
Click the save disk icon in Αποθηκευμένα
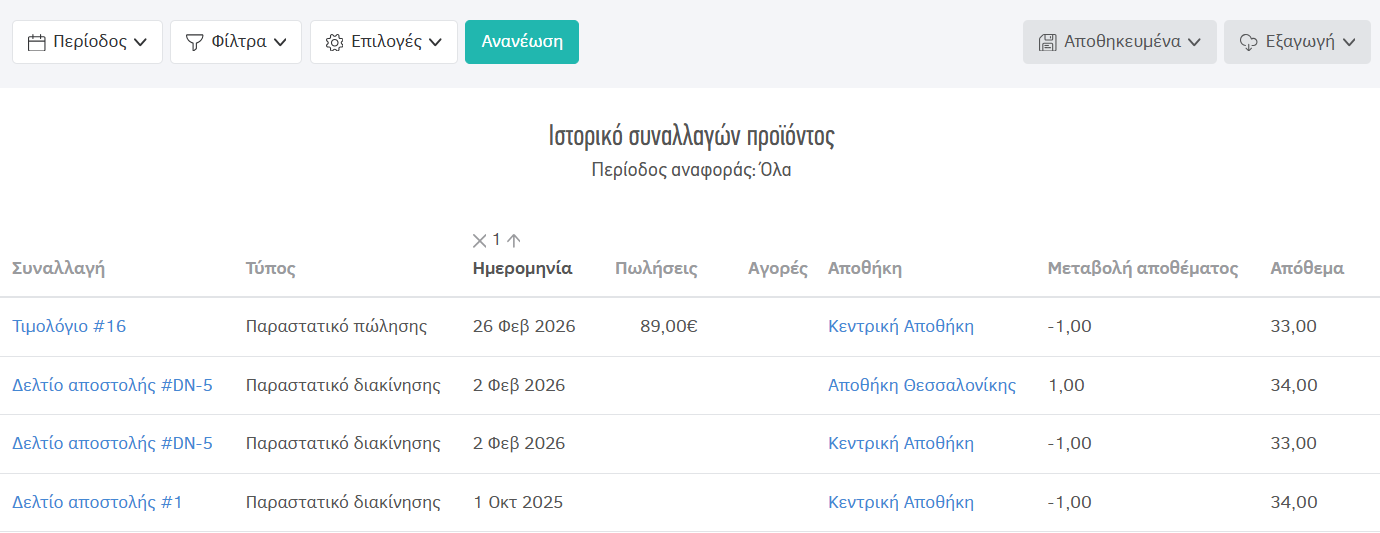tap(1048, 42)
